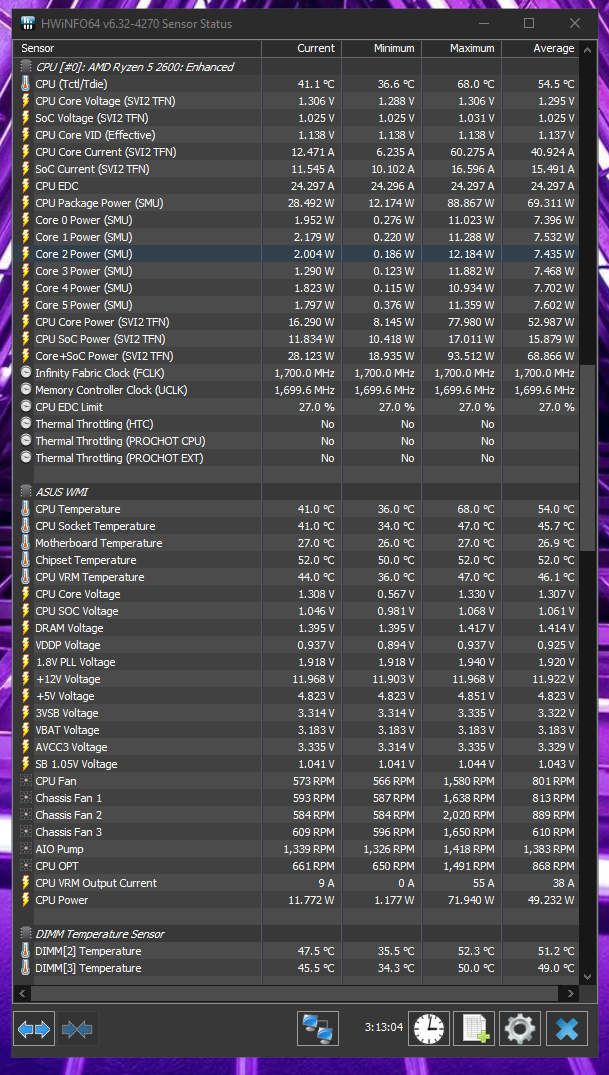Select the CPU EDC row
This screenshot has width=609, height=1075.
[x=296, y=186]
